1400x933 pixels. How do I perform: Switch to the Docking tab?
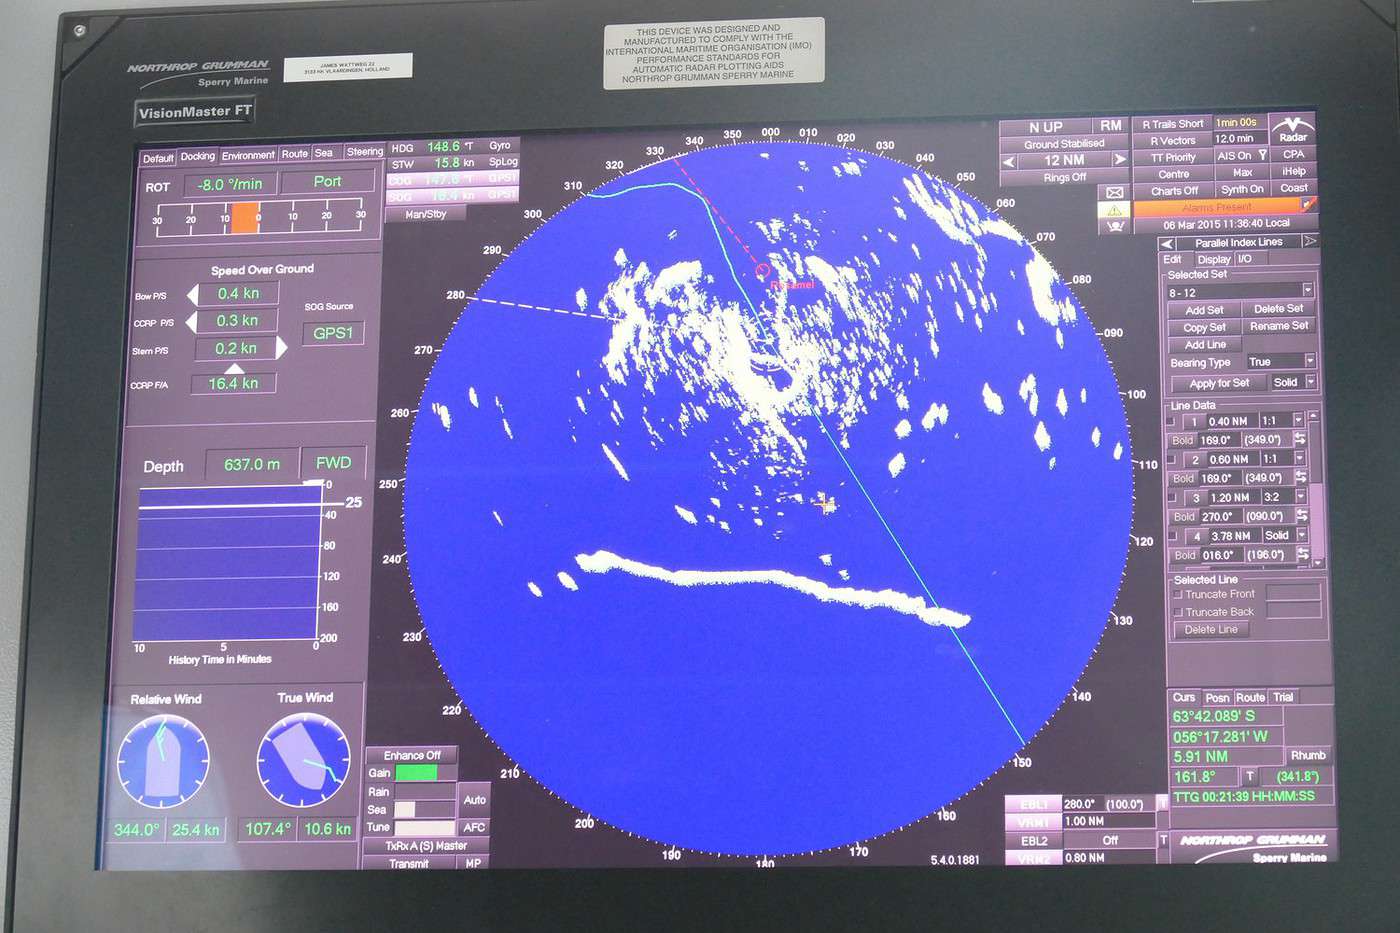pyautogui.click(x=197, y=156)
